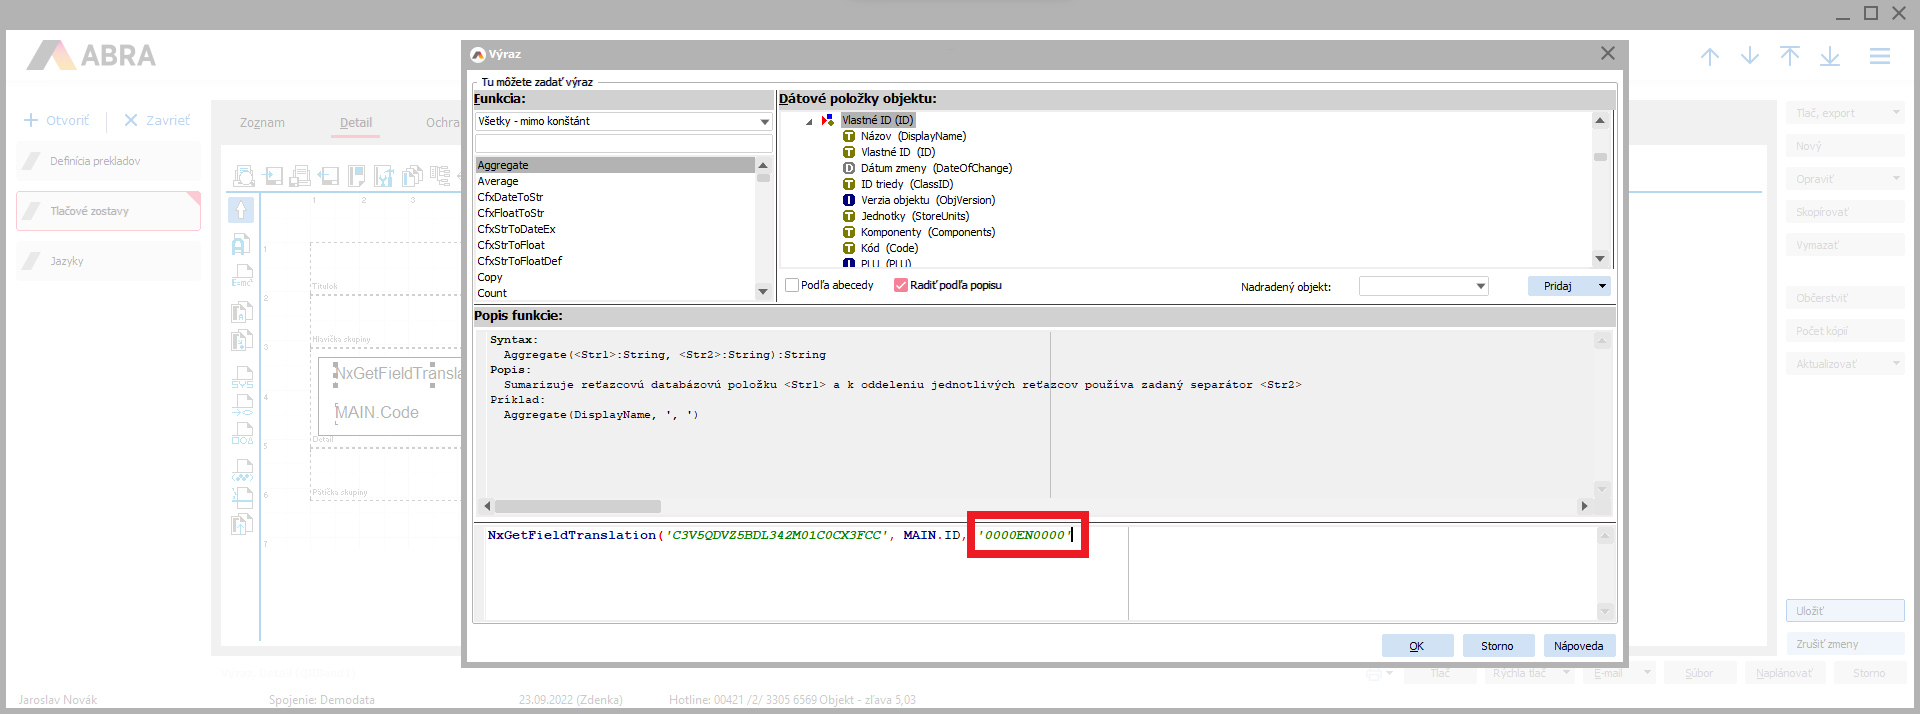The width and height of the screenshot is (1920, 714).
Task: Collapse the Vlastné ID (ID) root tree node
Action: tap(809, 121)
